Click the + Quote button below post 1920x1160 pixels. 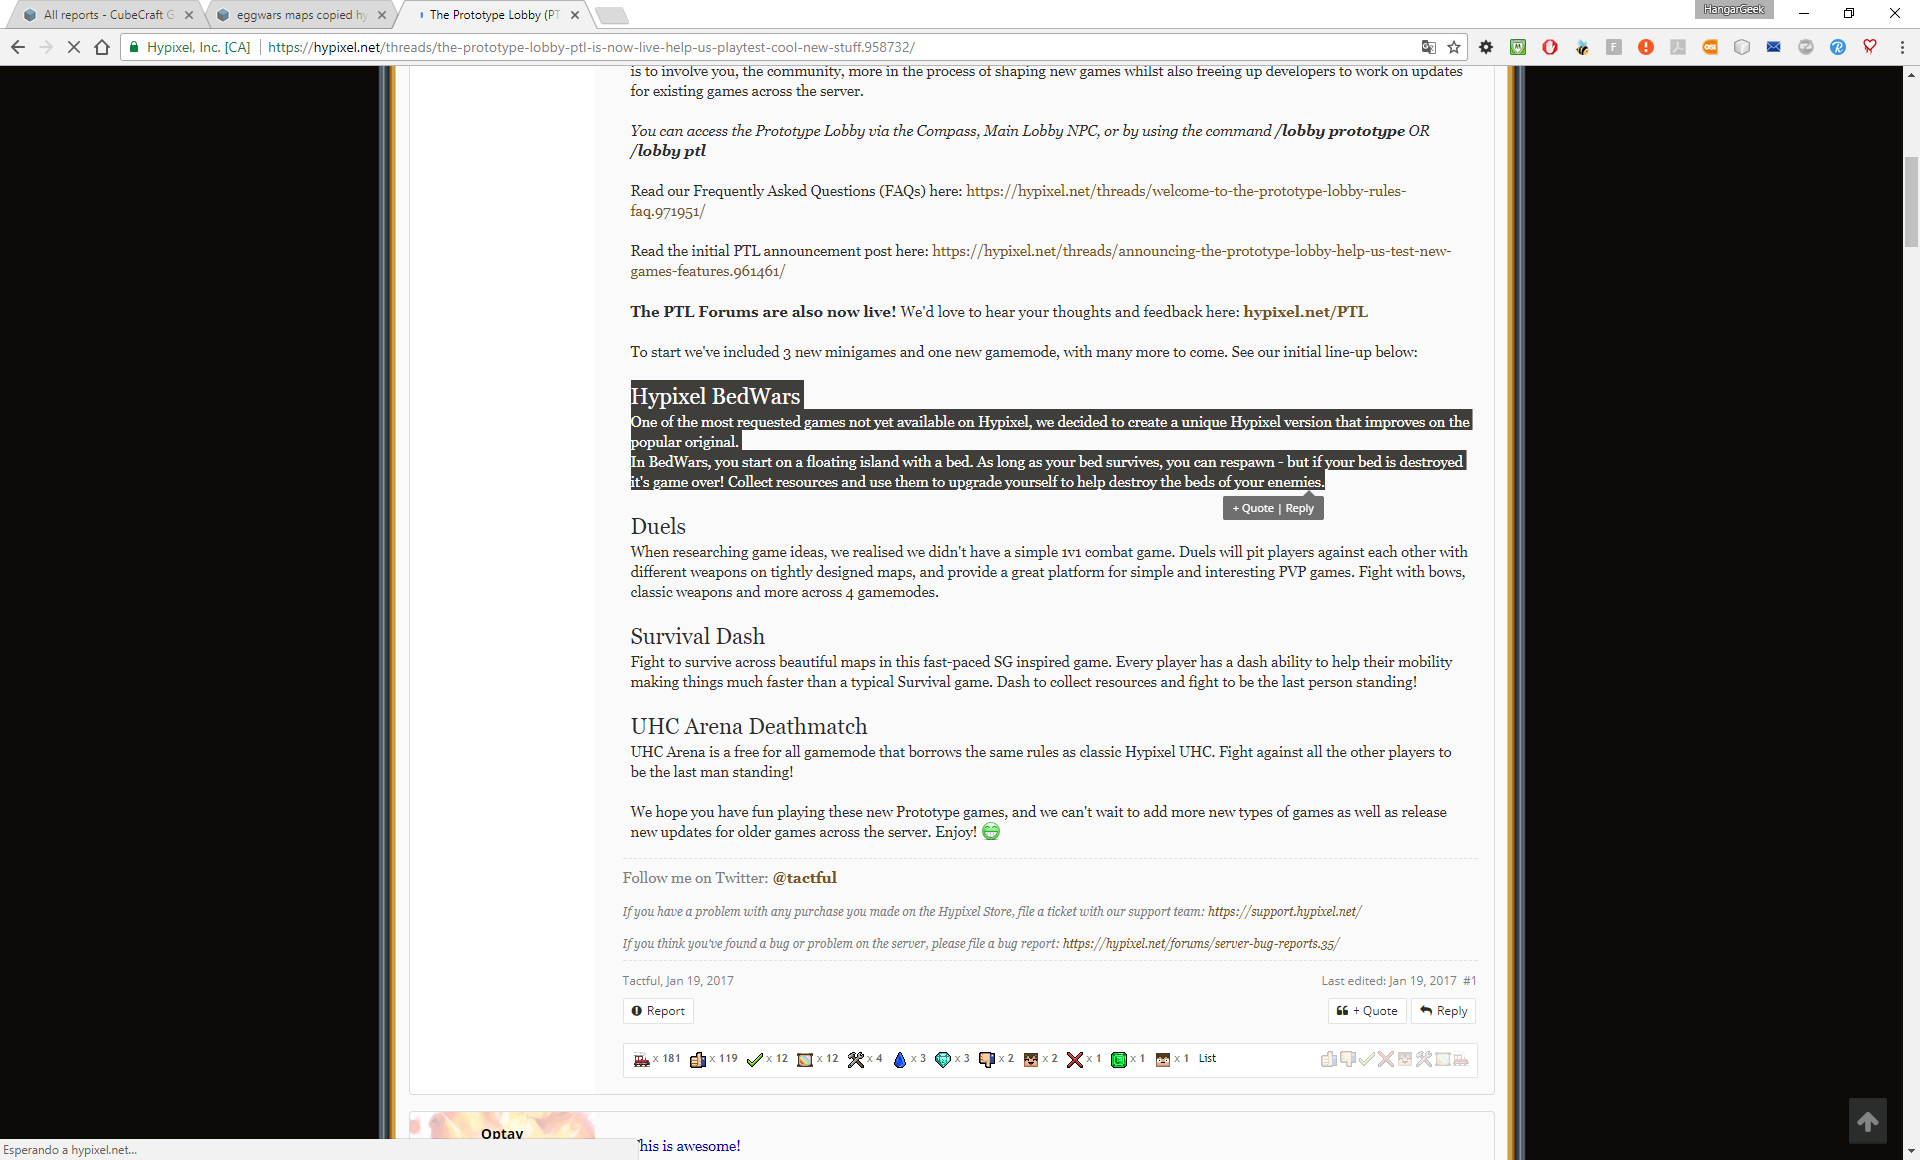pyautogui.click(x=1367, y=1011)
